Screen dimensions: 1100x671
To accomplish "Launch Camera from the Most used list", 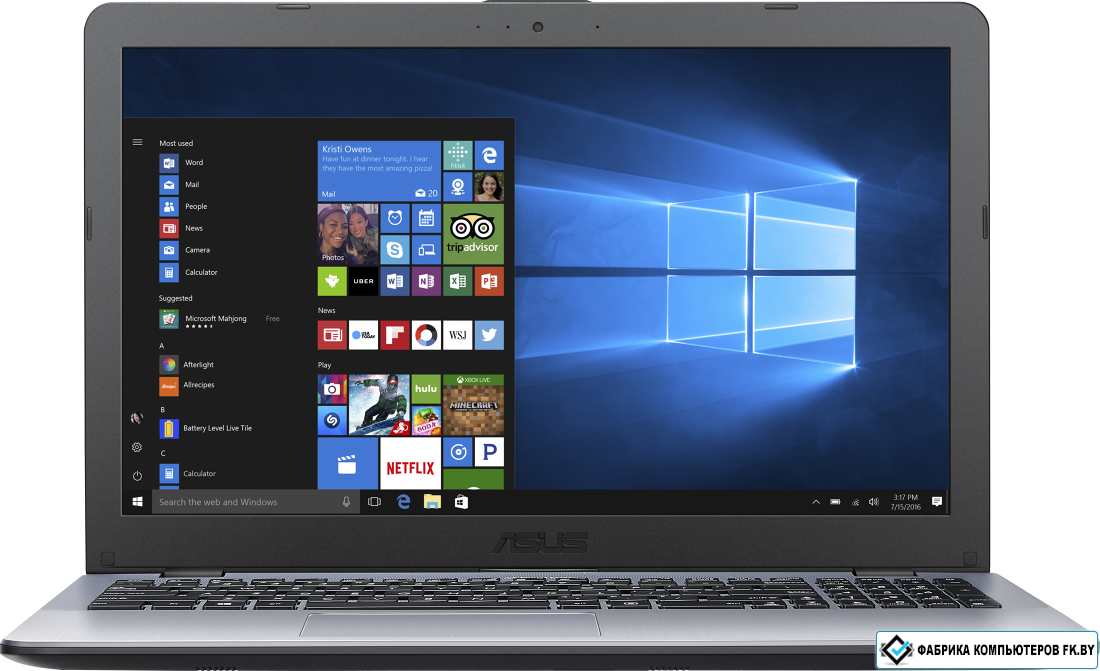I will point(185,250).
